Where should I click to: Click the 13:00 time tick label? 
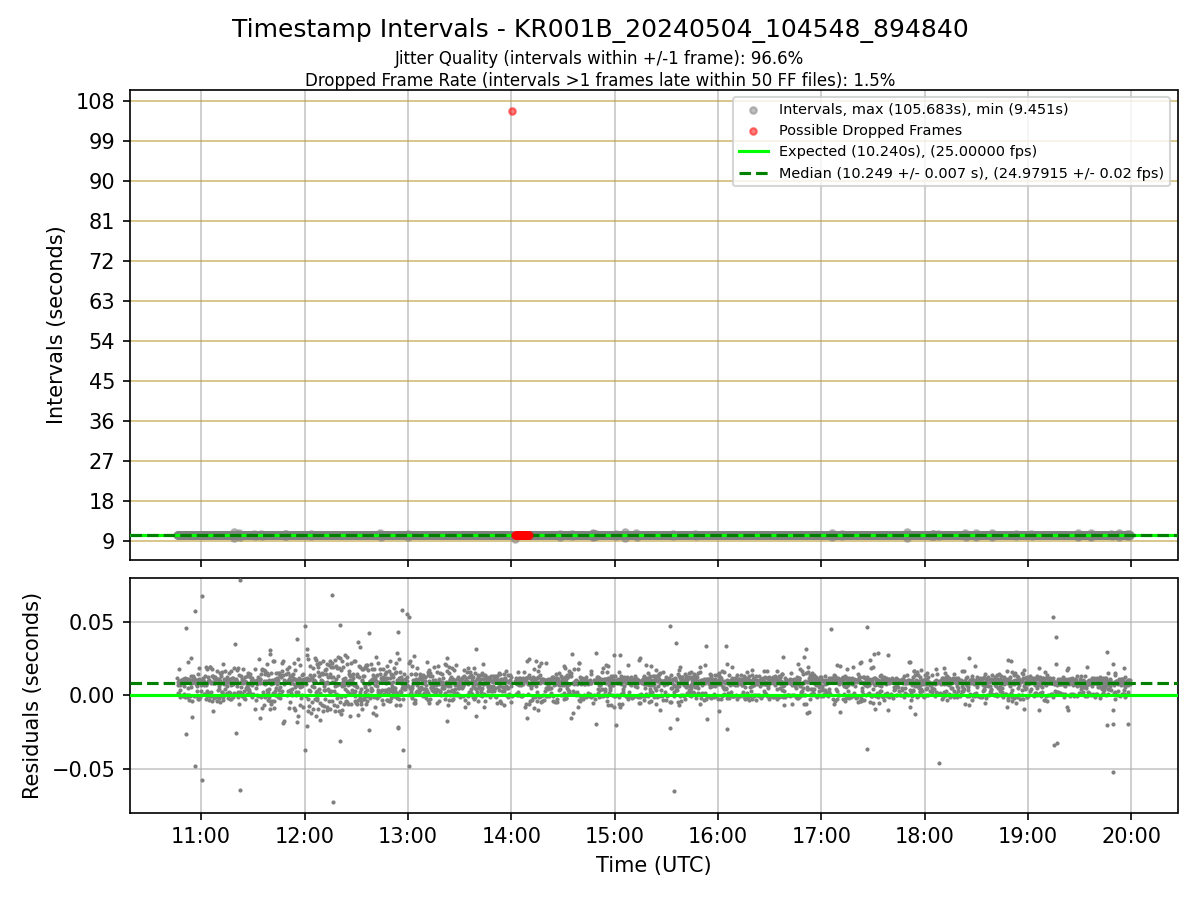408,834
